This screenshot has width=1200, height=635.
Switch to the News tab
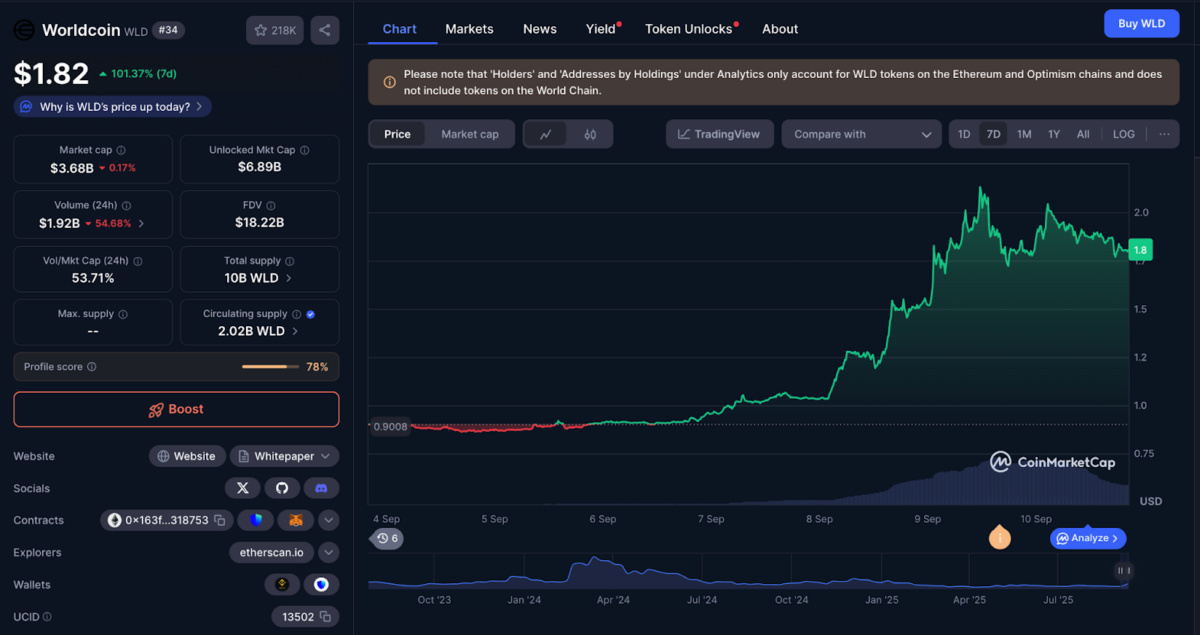(540, 29)
